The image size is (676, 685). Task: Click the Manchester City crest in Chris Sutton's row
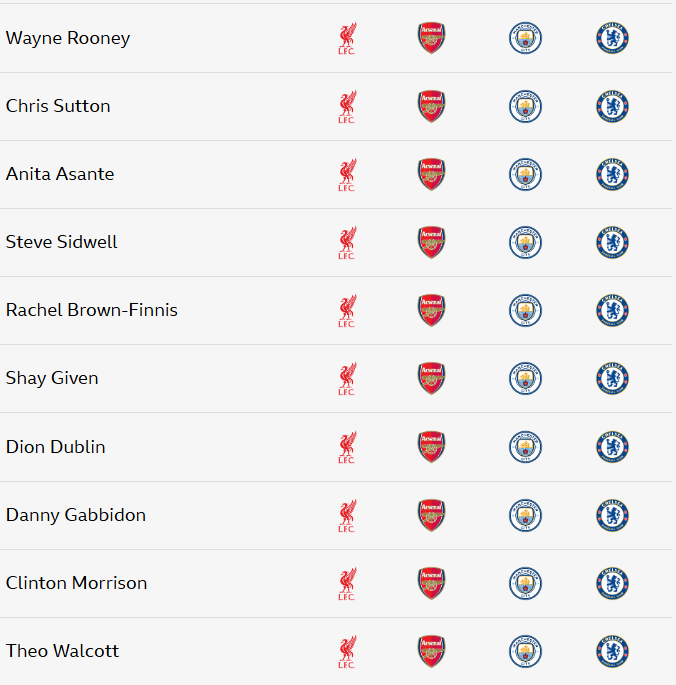click(x=525, y=107)
